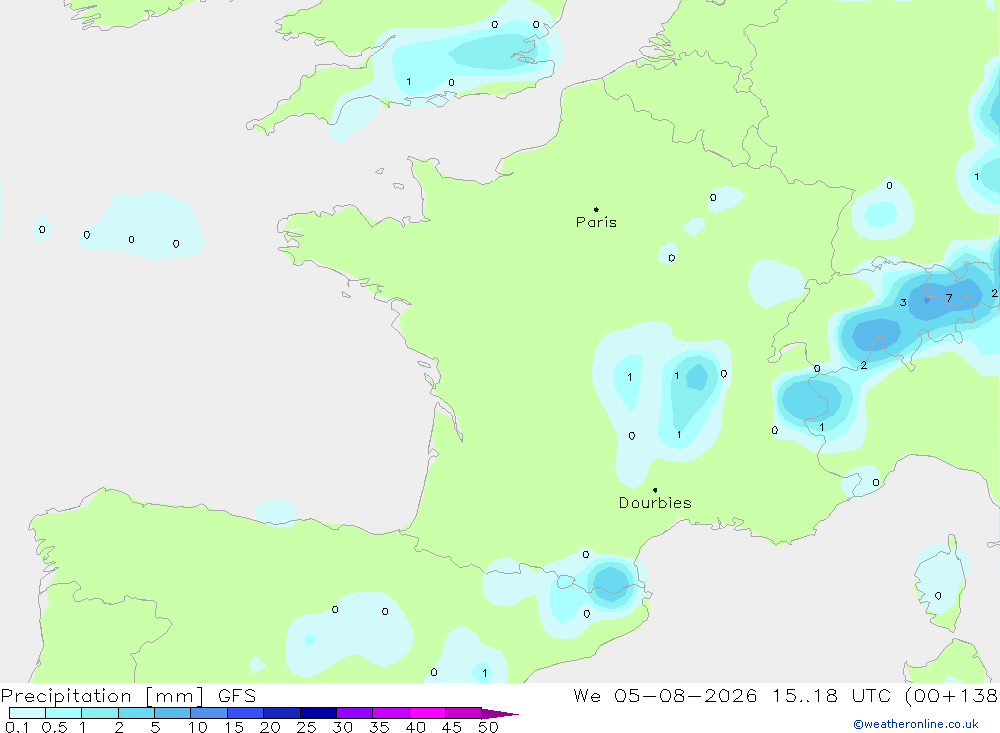Click the Paris city label
Viewport: 1000px width, 733px height.
596,222
